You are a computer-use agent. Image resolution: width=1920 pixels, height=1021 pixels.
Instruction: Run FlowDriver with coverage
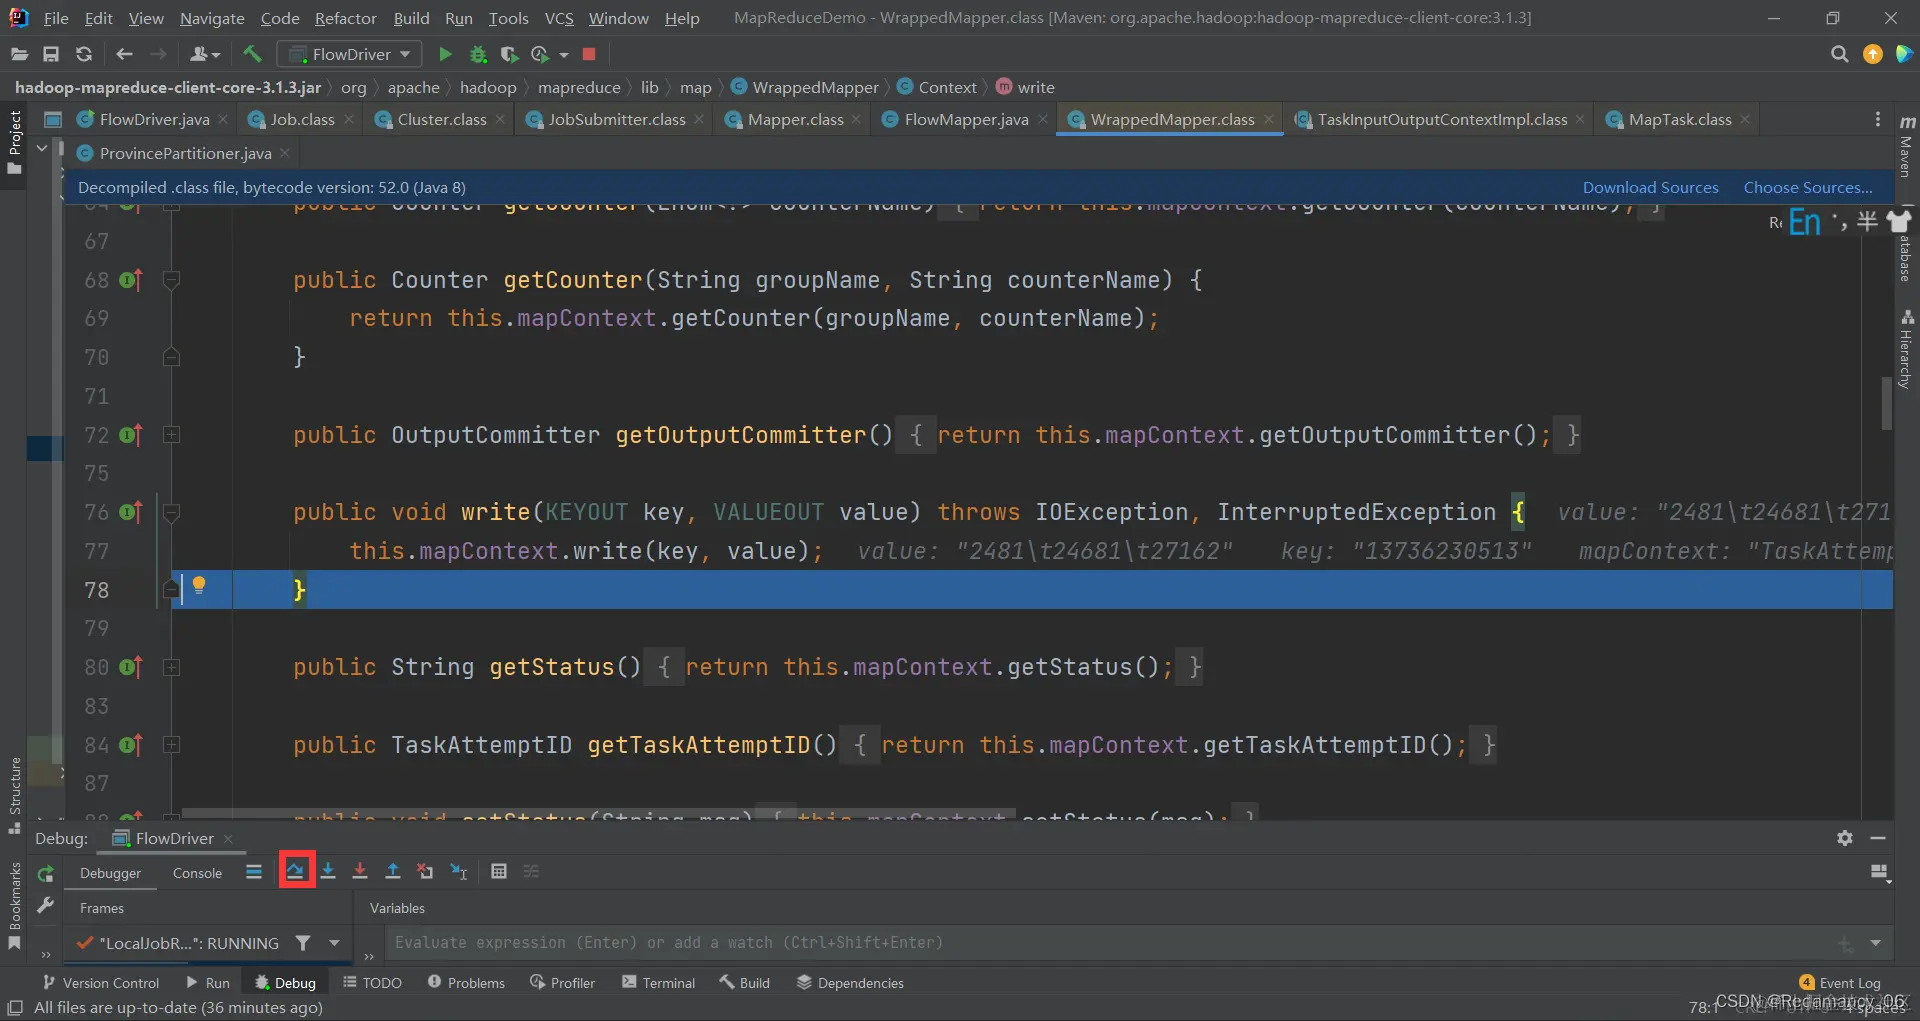(x=509, y=54)
